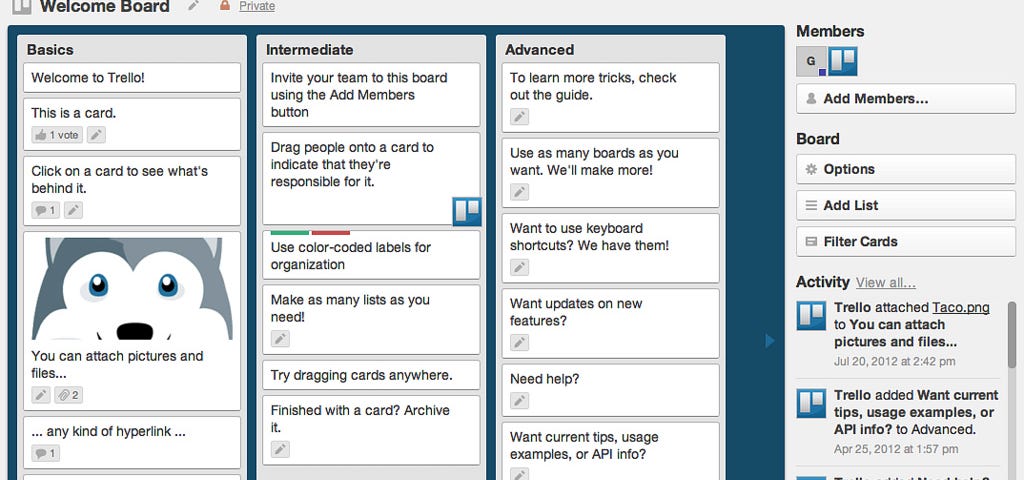Viewport: 1024px width, 480px height.
Task: Click the 1 vote badge on 'This is a card.'
Action: click(57, 135)
